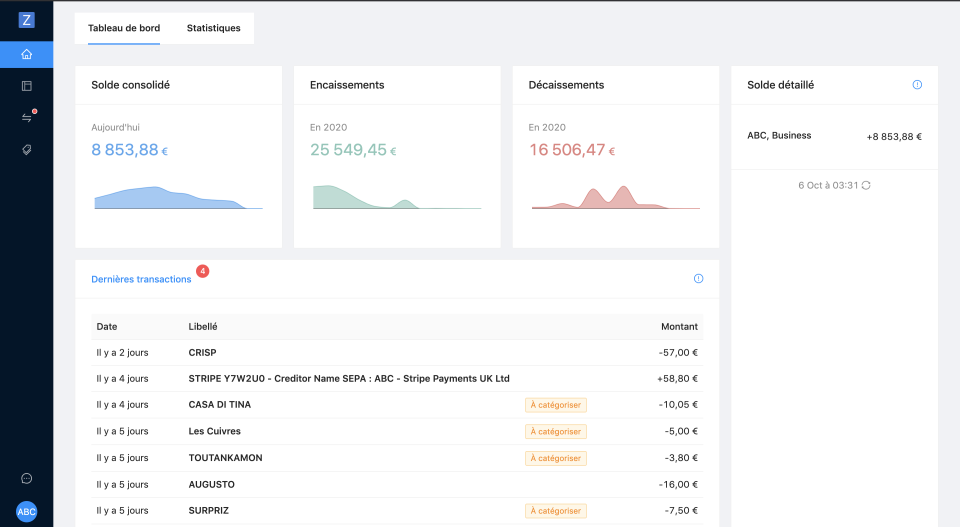The image size is (960, 527).
Task: Select the Tableau de bord tab
Action: 124,28
